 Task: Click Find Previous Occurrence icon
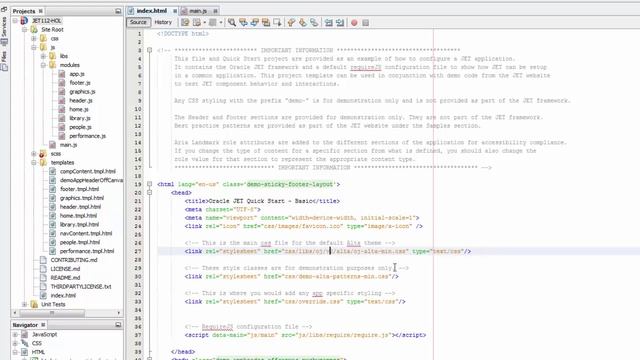coord(243,22)
